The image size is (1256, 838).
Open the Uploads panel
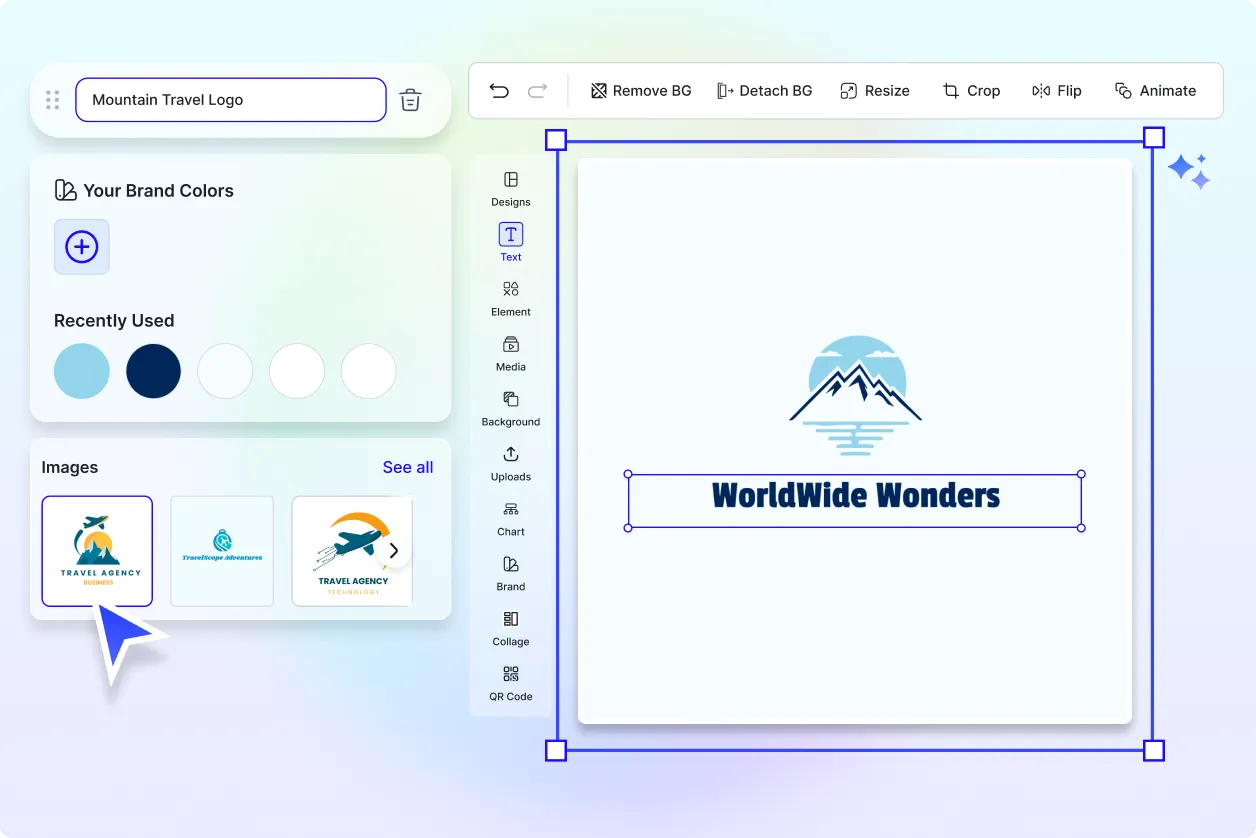(511, 463)
